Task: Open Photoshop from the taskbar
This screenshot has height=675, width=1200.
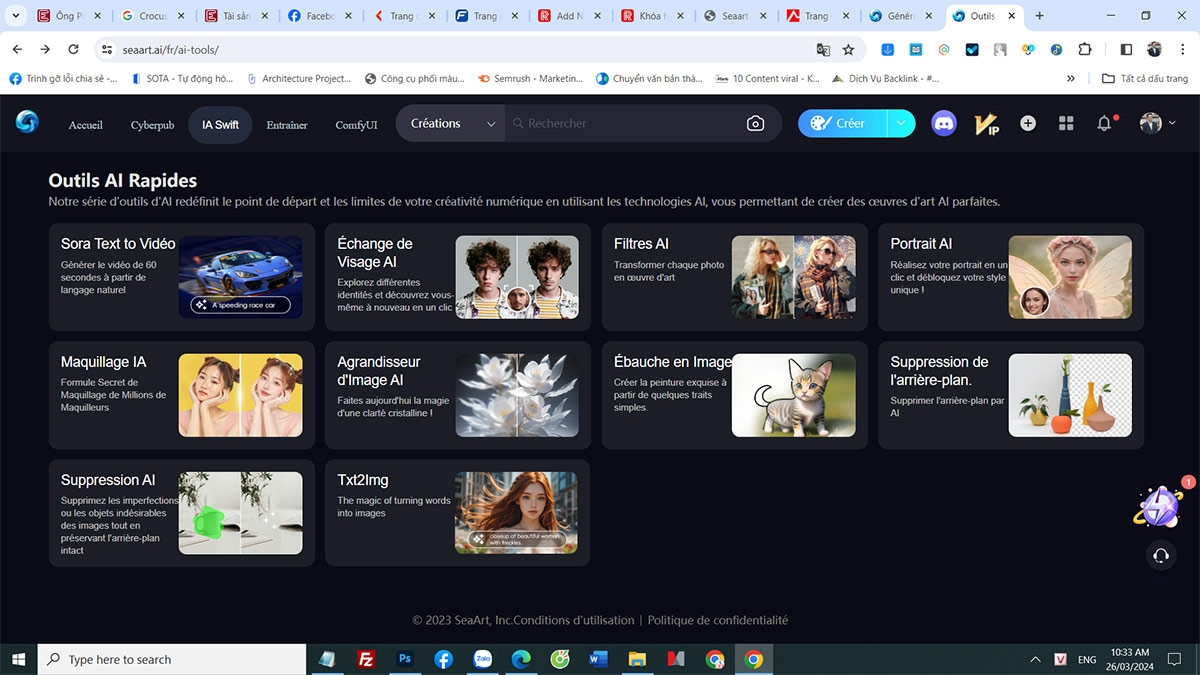Action: click(x=405, y=659)
